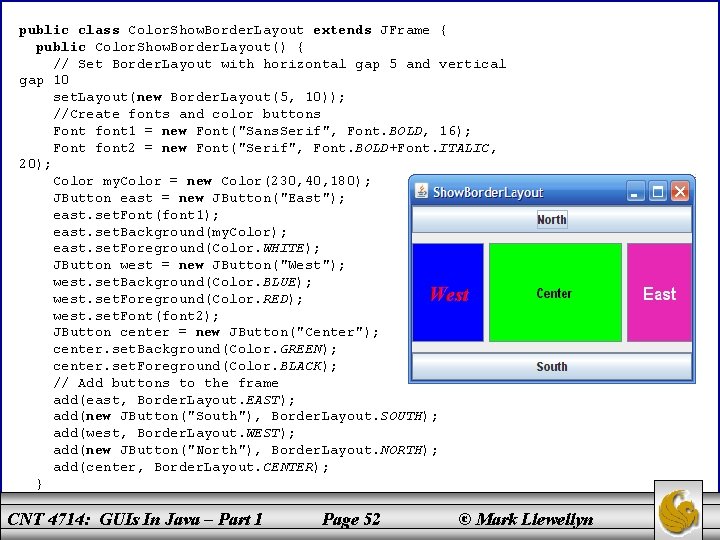Click the 'east.setForeground(Color.WHITE);' line
Screen dimensions: 720x540
coord(186,248)
